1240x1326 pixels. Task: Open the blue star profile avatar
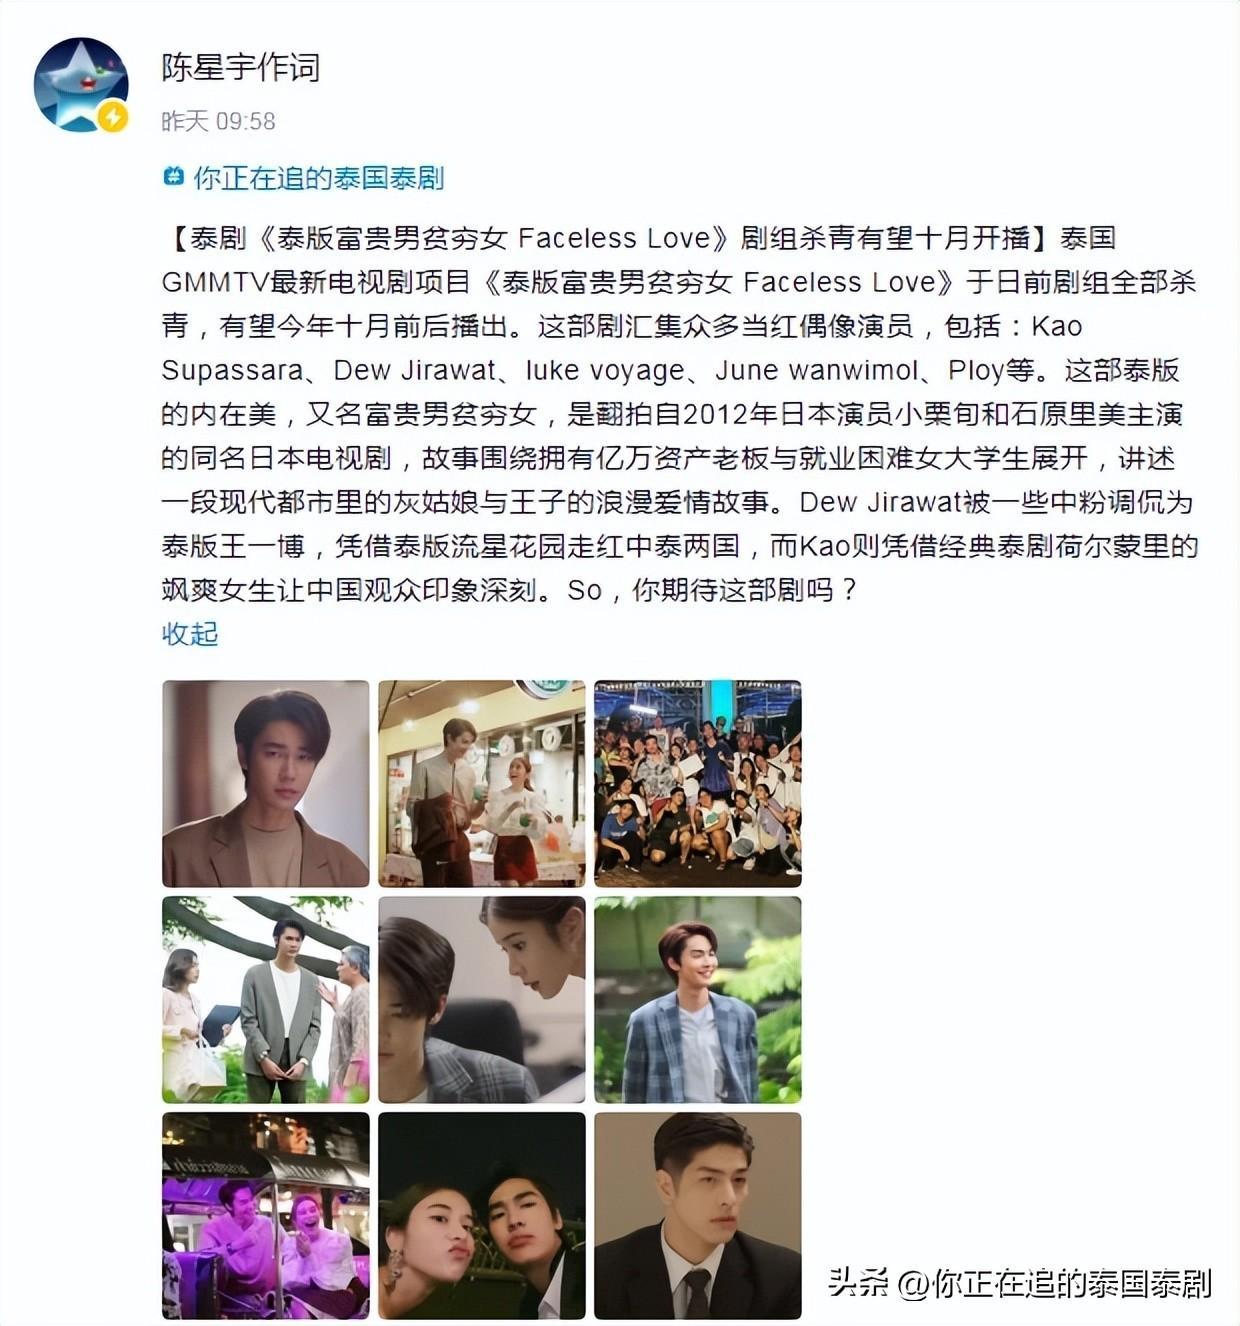pos(81,85)
